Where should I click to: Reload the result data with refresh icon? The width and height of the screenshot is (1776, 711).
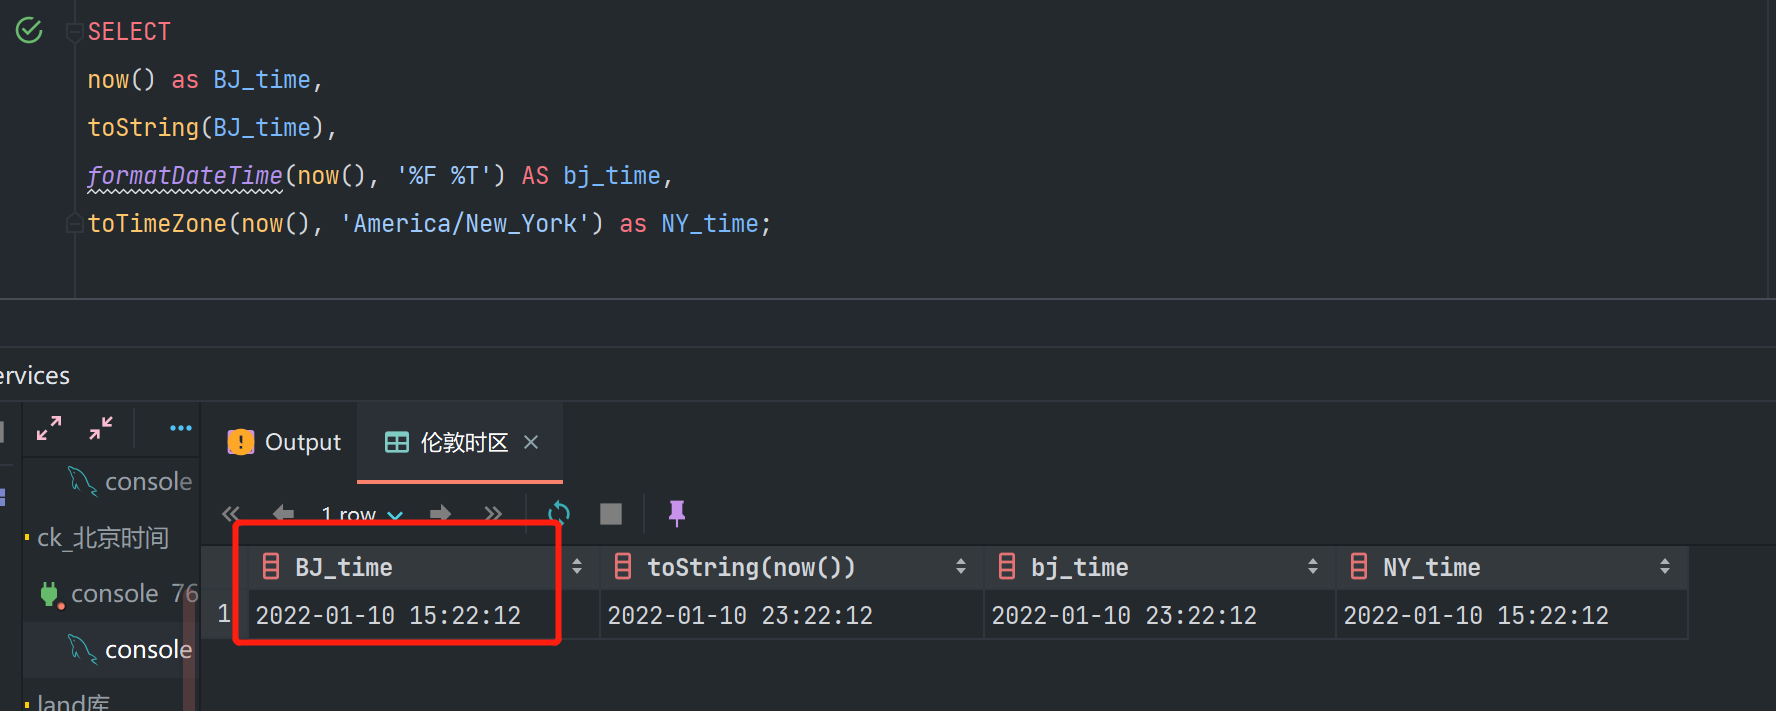[559, 514]
